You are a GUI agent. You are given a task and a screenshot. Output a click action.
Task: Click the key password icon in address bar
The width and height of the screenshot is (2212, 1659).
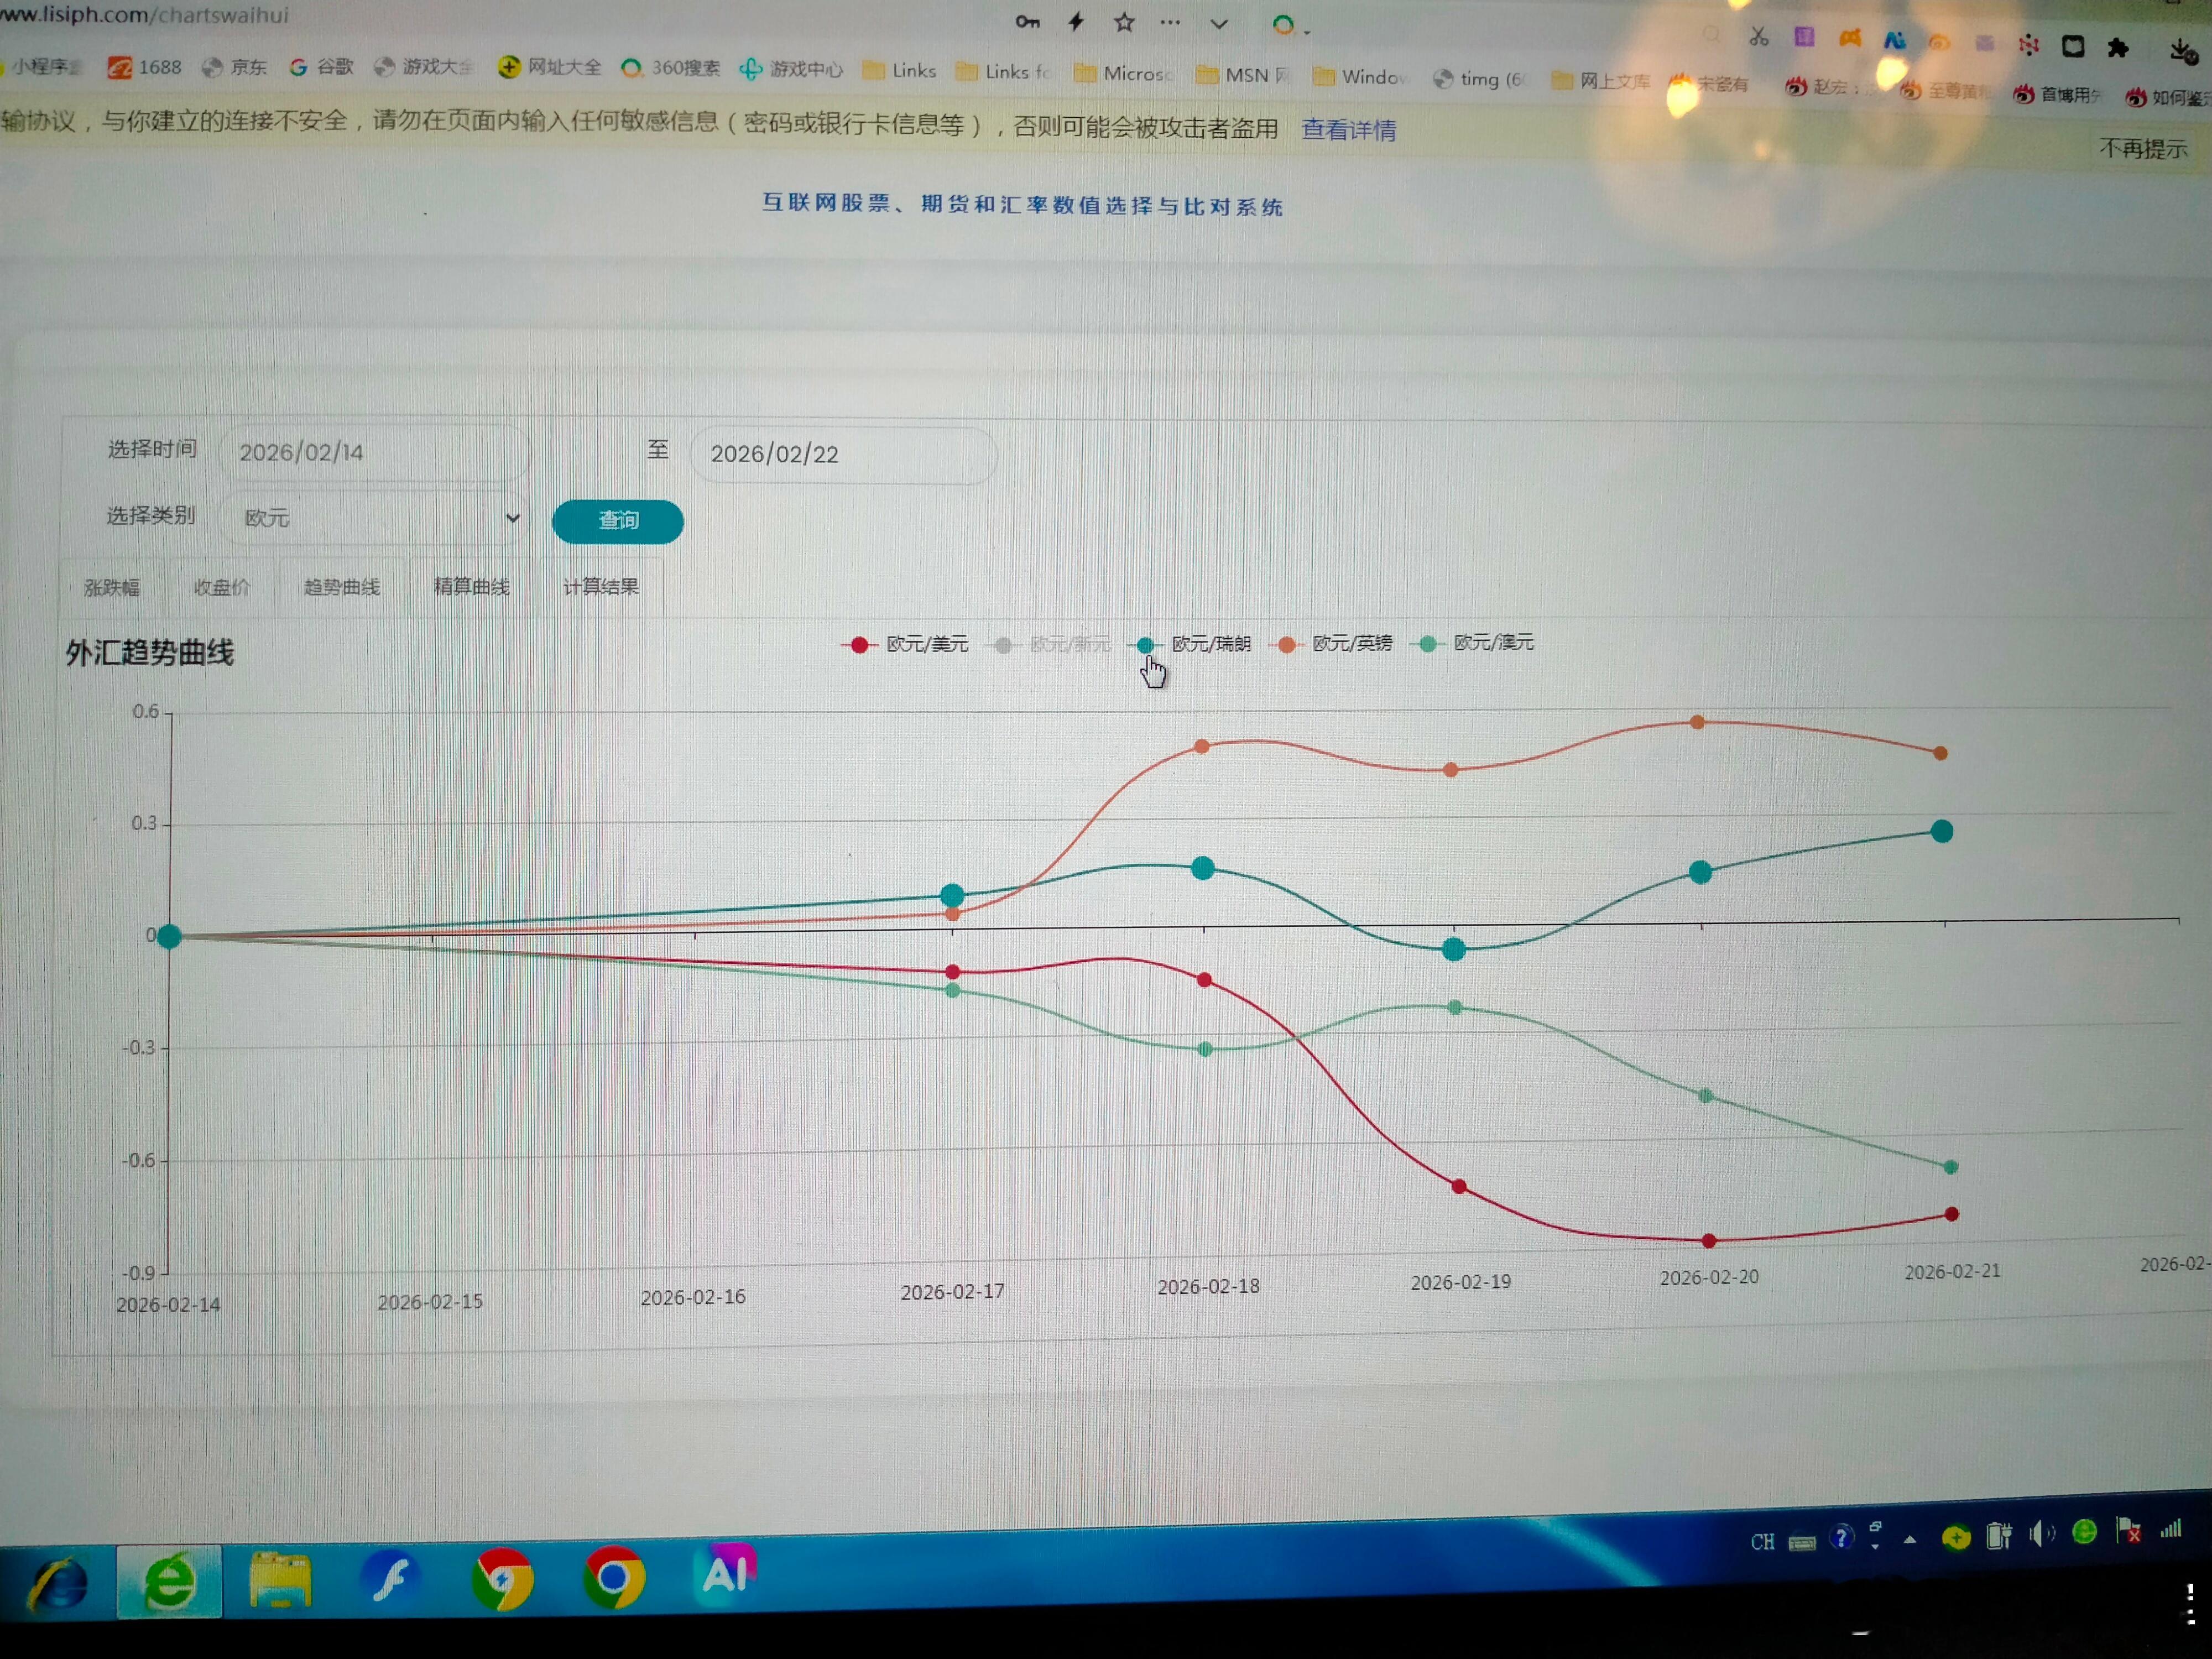click(x=1027, y=22)
